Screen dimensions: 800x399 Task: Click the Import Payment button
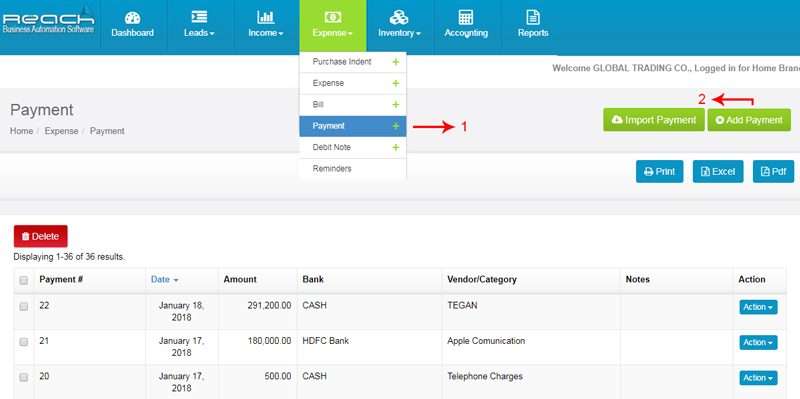coord(654,120)
